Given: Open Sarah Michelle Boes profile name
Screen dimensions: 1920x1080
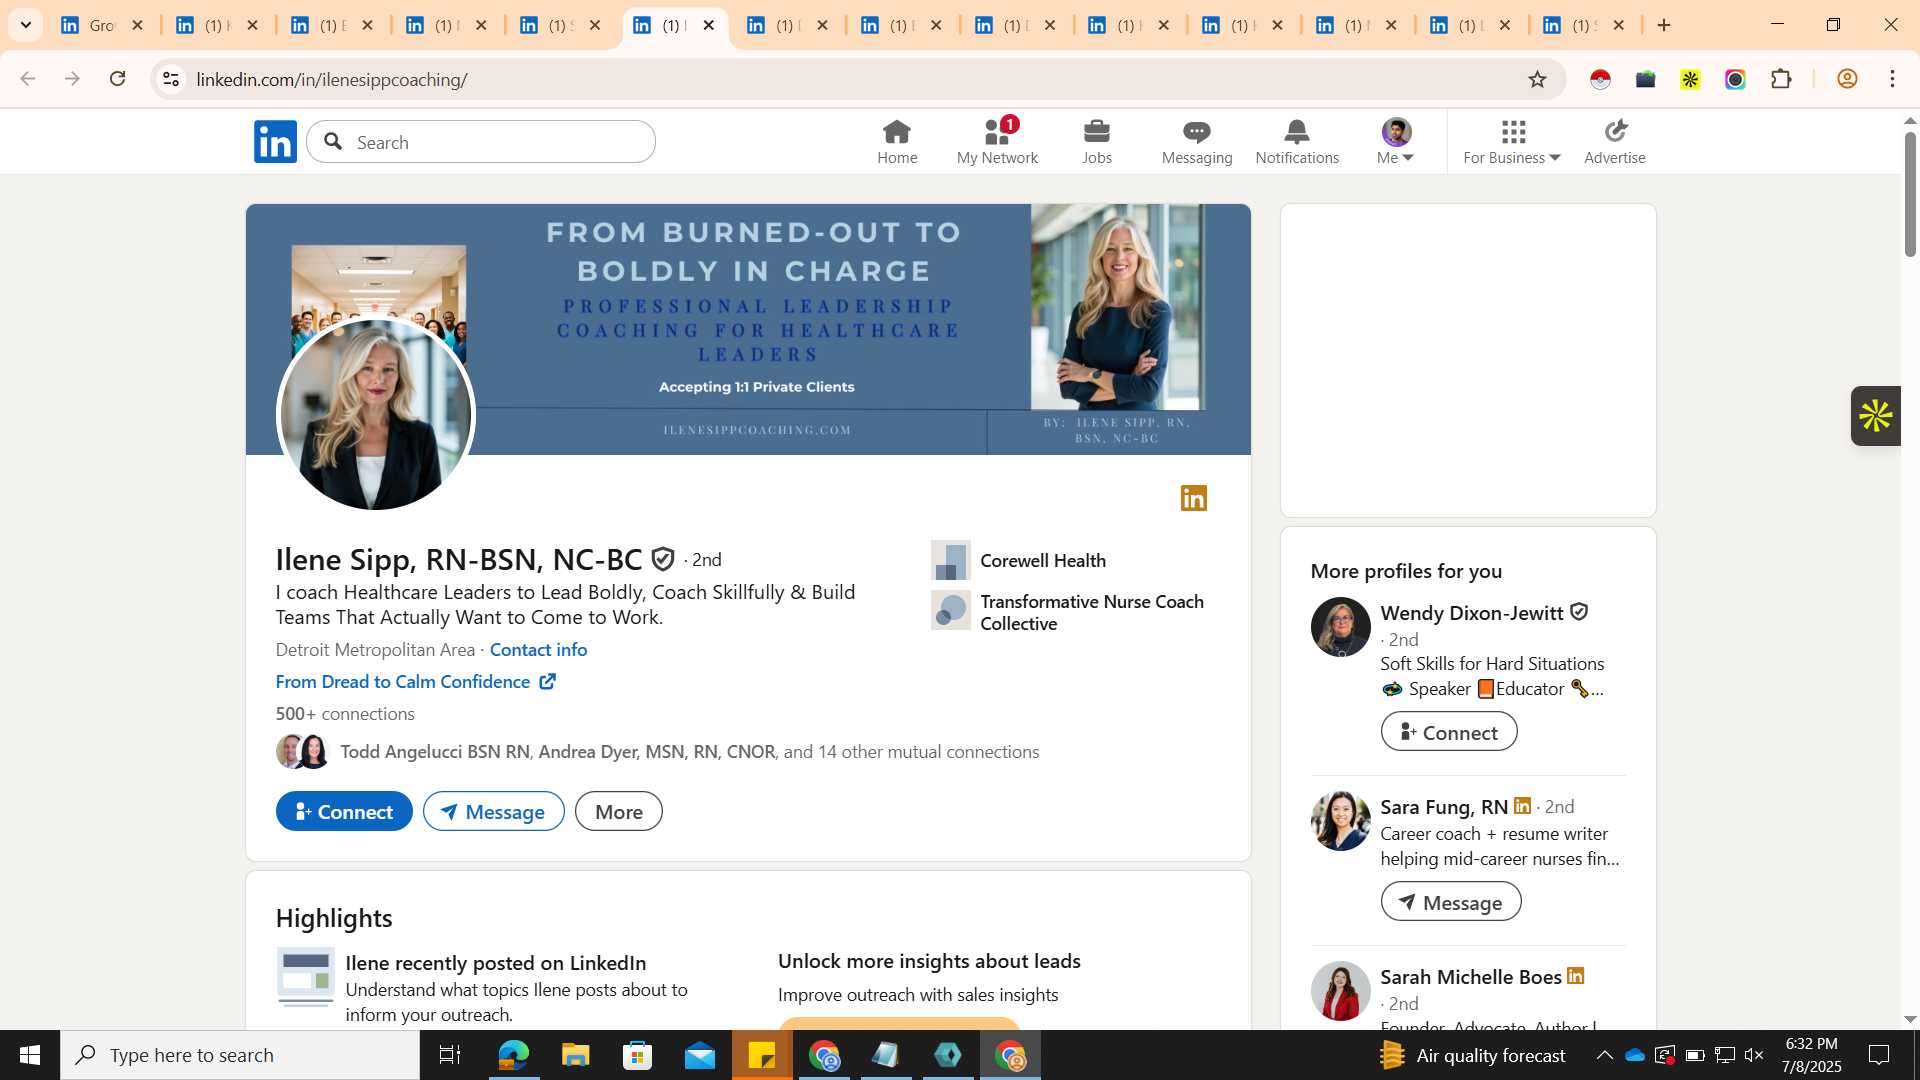Looking at the screenshot, I should pos(1471,976).
